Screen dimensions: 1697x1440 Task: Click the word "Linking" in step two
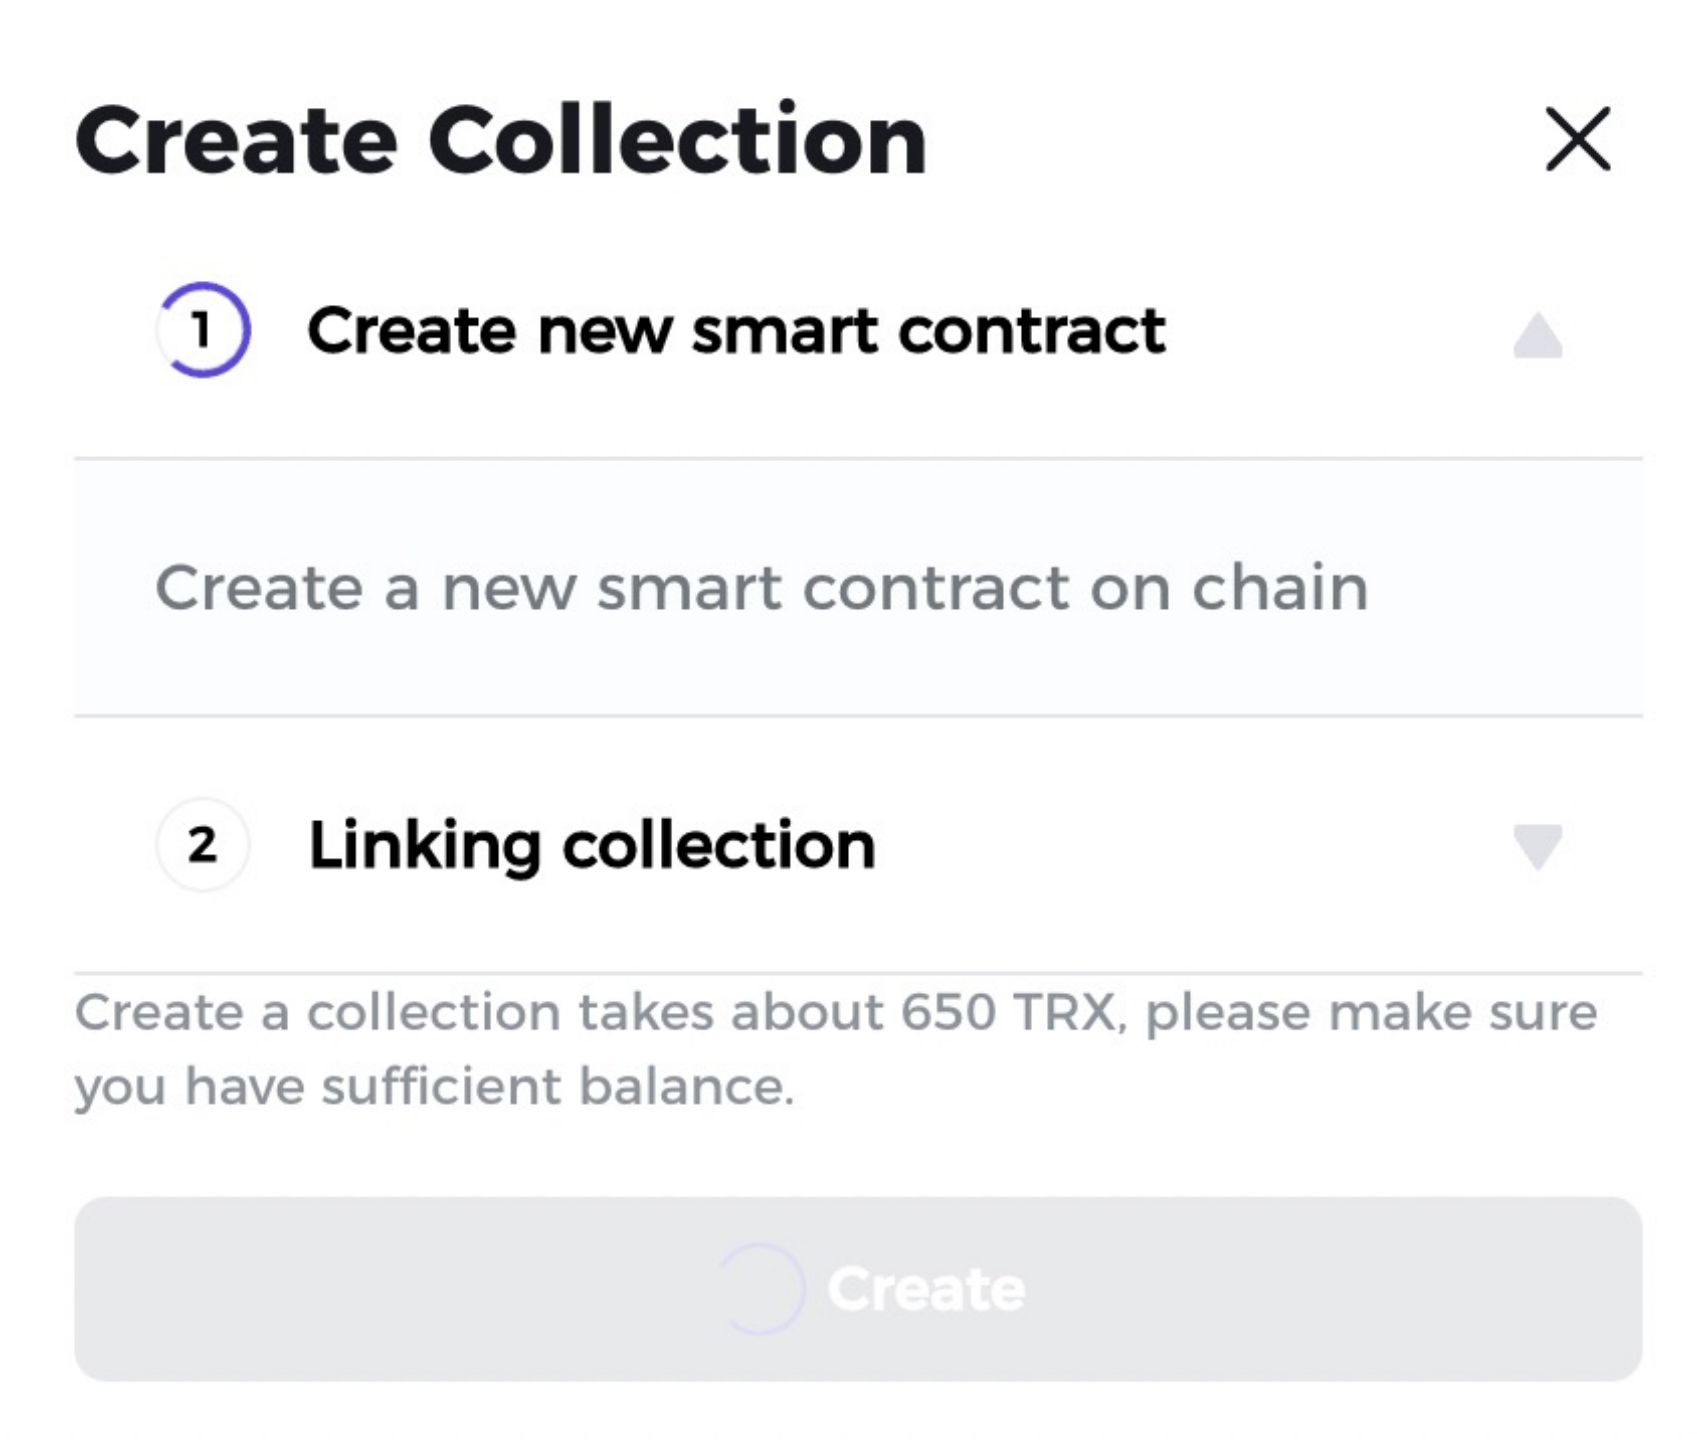point(424,845)
